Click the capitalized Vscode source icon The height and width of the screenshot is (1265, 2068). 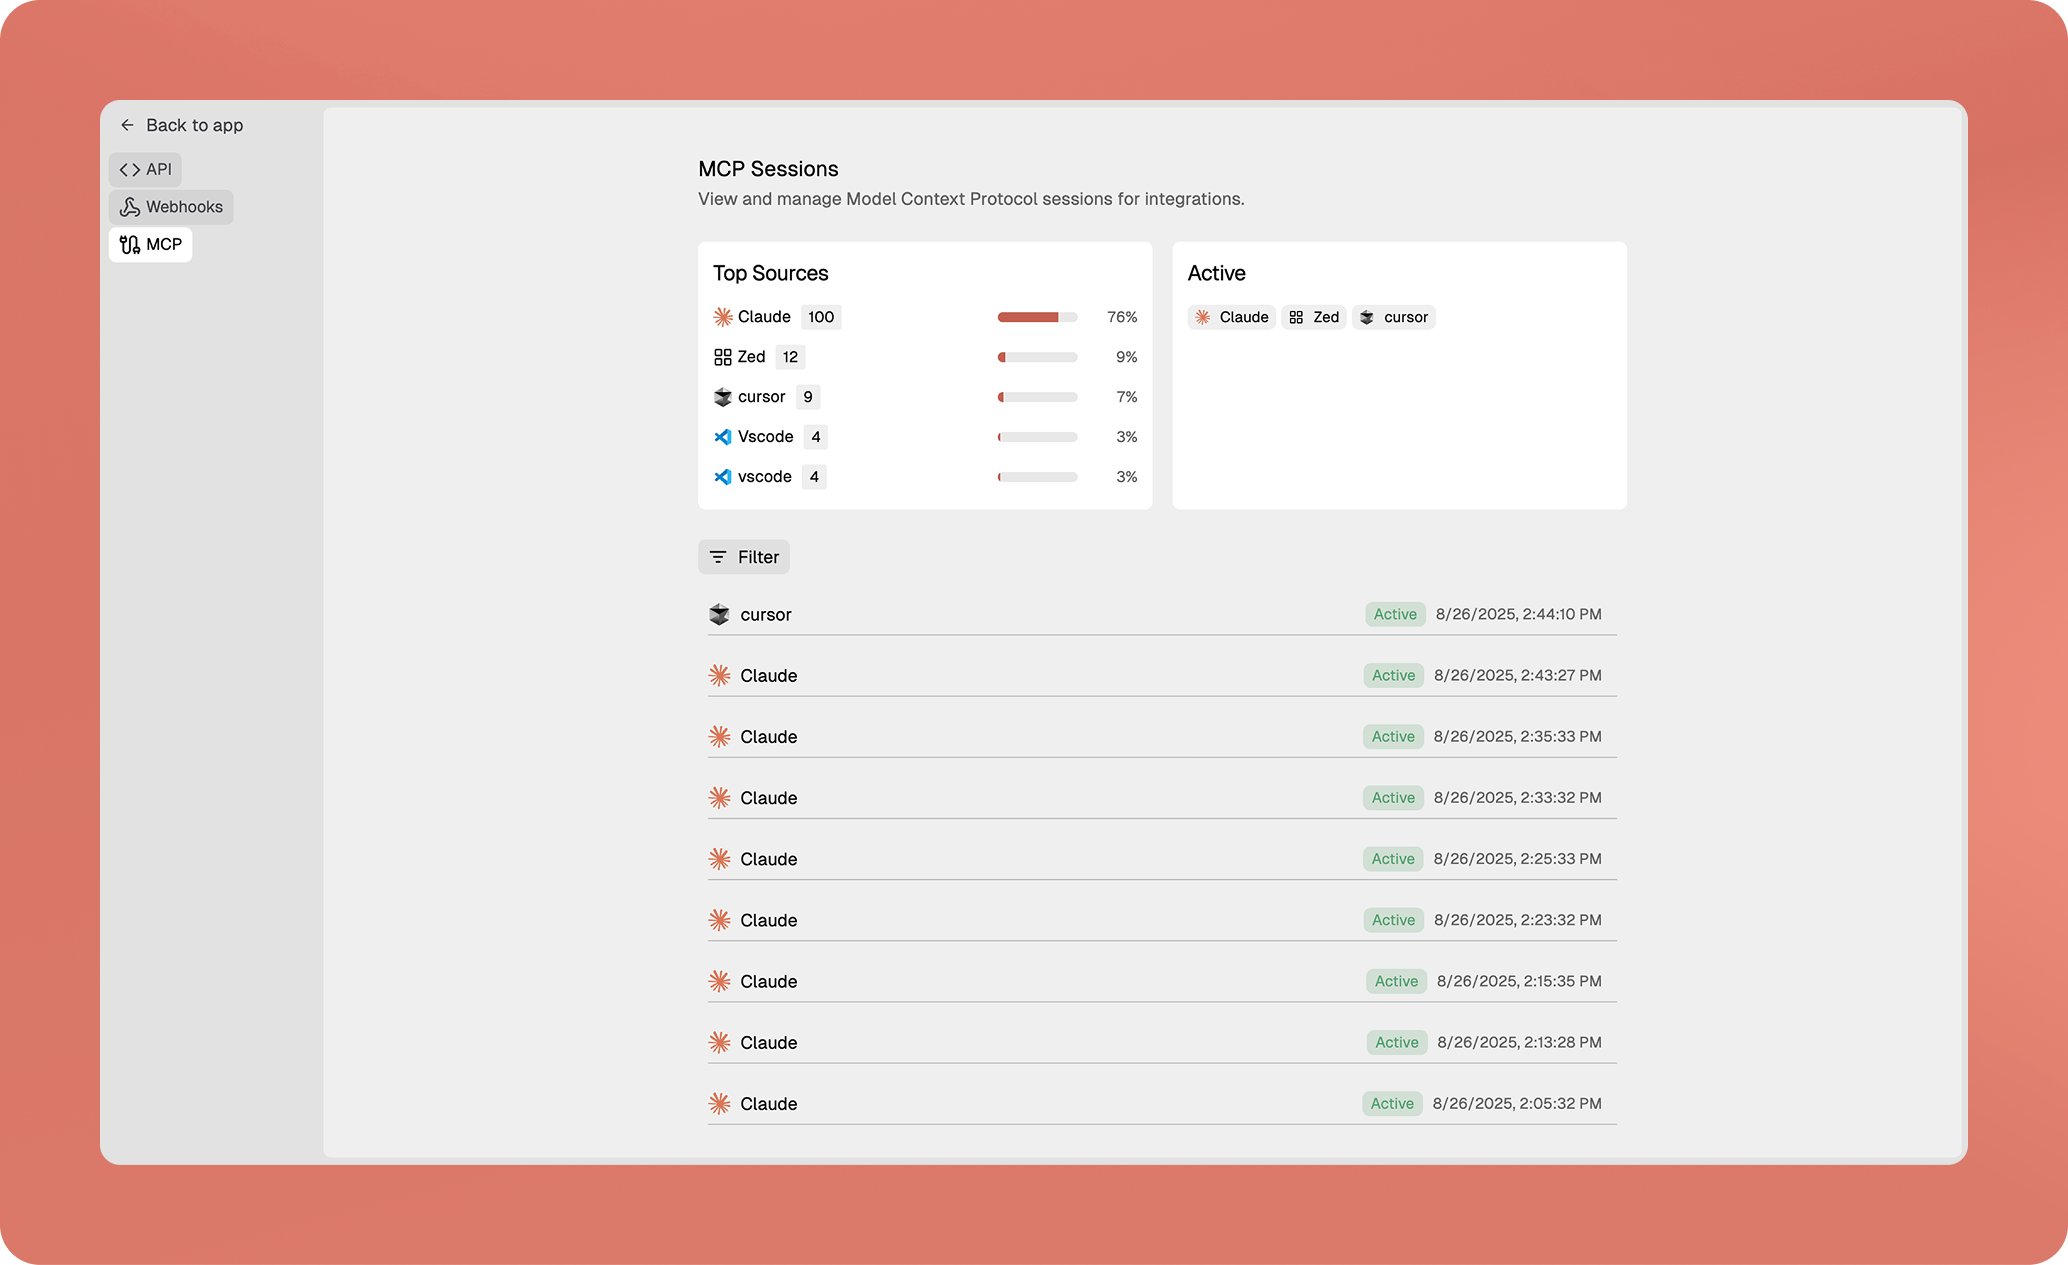(723, 437)
